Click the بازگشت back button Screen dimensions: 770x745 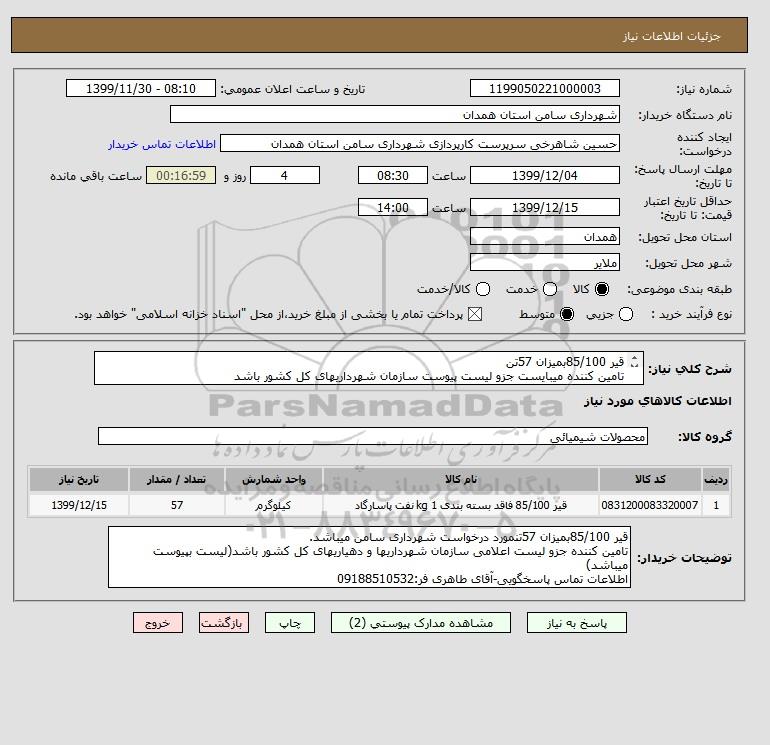click(224, 623)
